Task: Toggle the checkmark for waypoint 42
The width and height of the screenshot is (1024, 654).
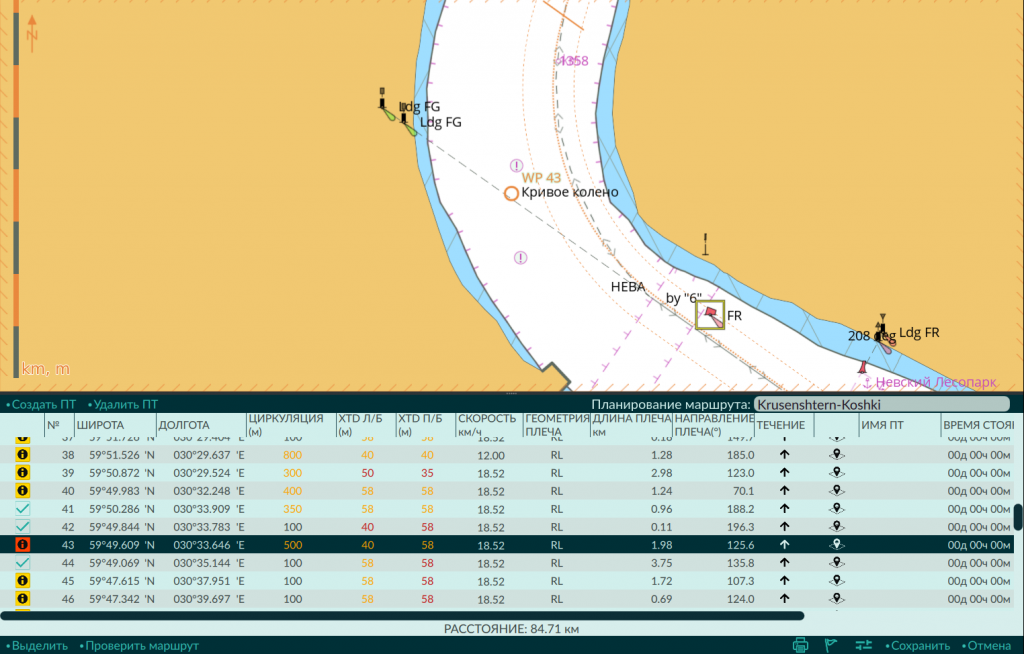Action: tap(22, 527)
